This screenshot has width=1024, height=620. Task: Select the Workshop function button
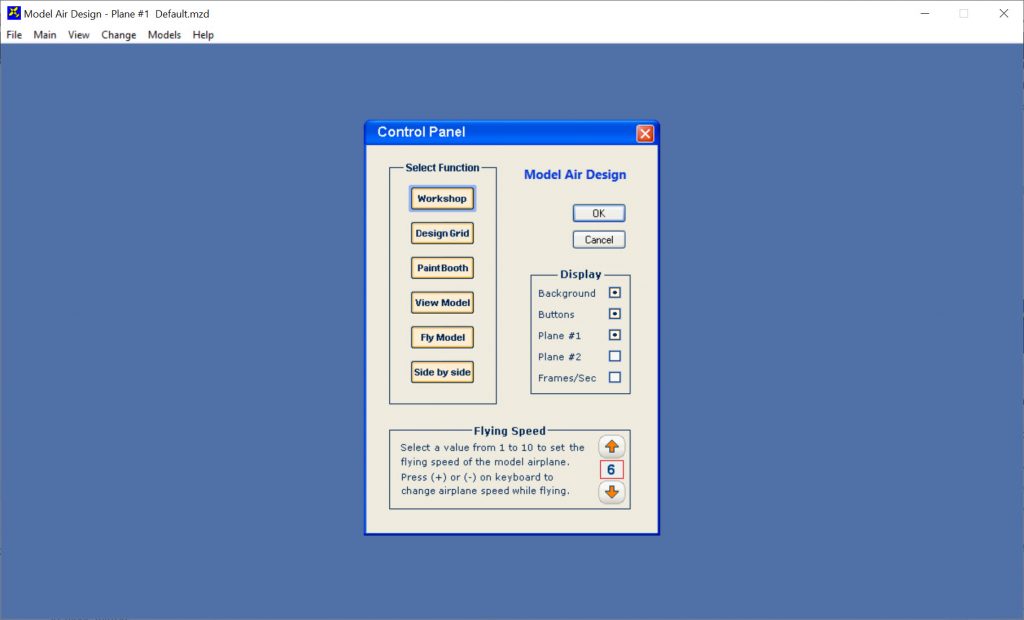click(x=442, y=199)
